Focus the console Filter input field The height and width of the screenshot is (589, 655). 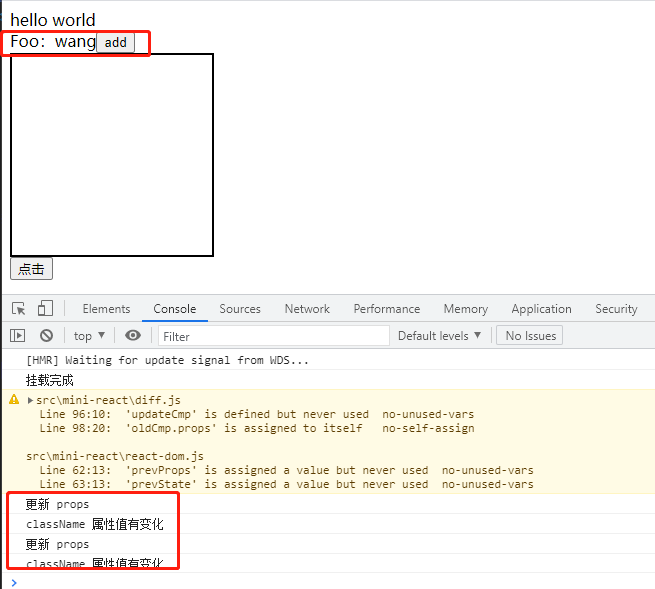coord(274,336)
